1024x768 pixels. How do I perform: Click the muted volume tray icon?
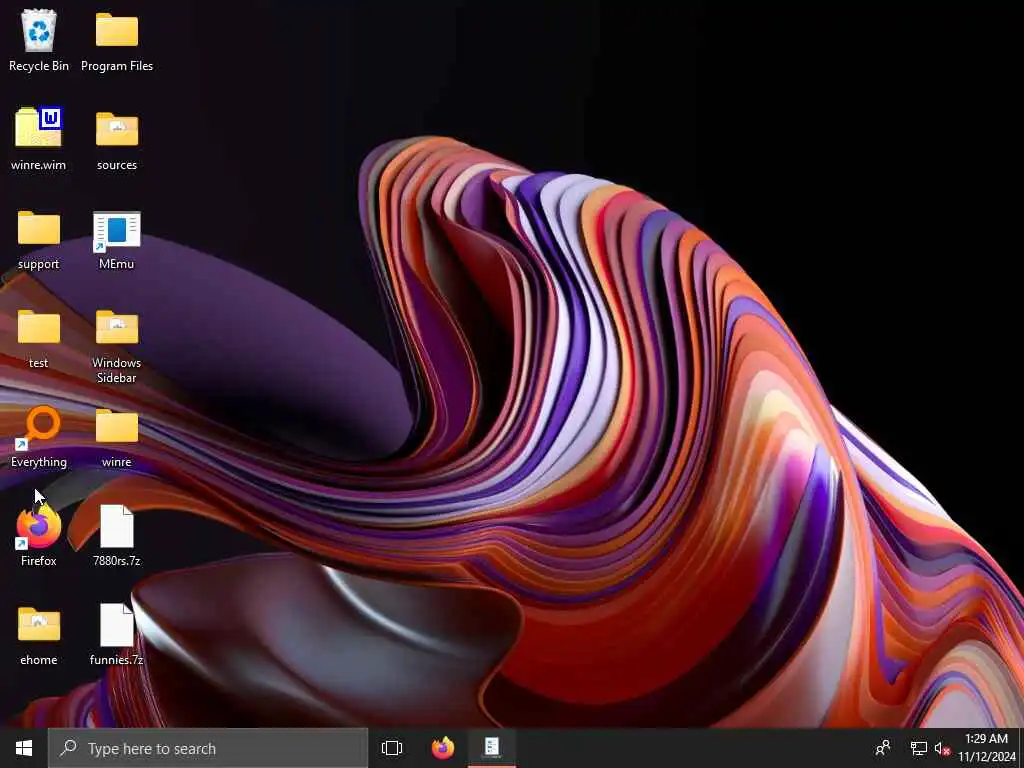(x=942, y=748)
